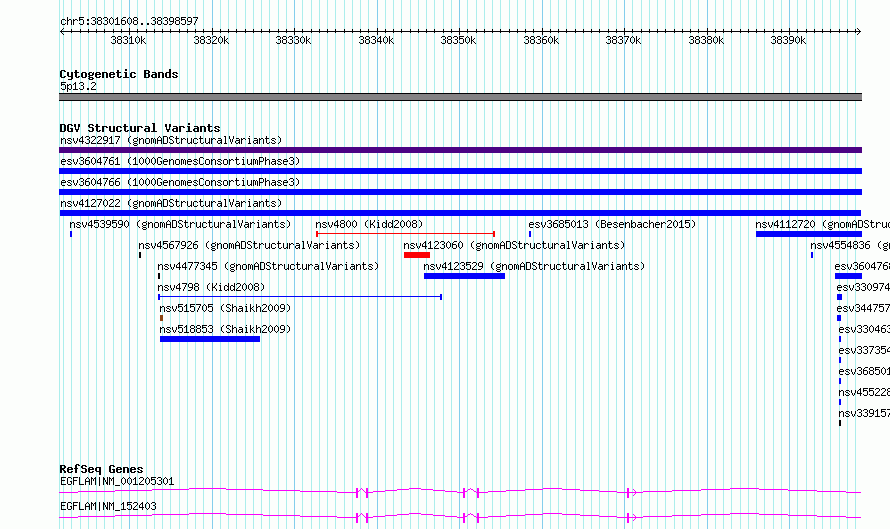Click the blue bar under esv3604766
Screen dimensions: 890x529
[460, 192]
